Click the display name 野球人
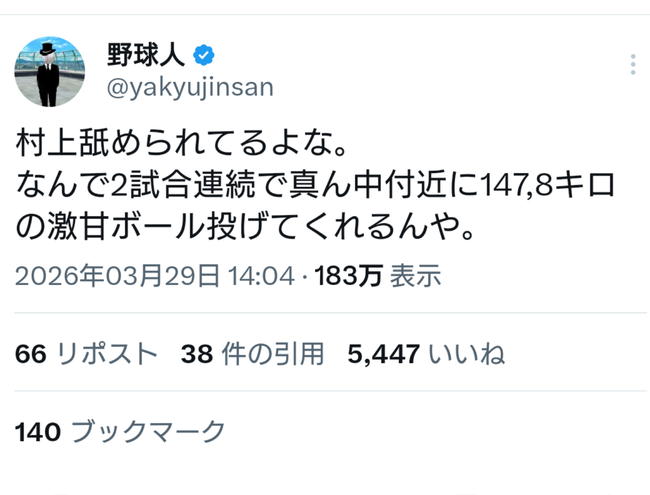Screen dimensions: 650x495 146,55
